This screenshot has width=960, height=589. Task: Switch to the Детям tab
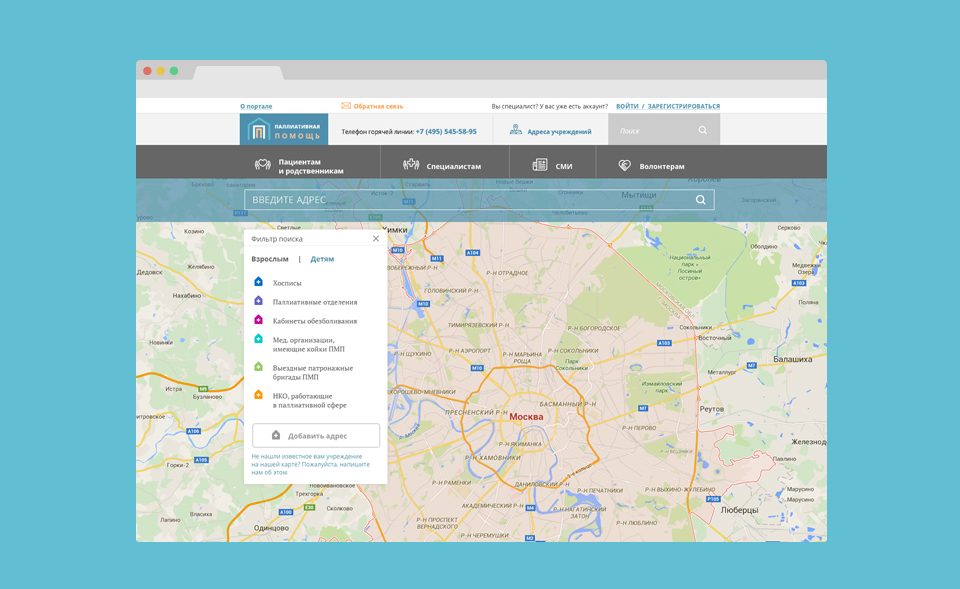pos(322,259)
